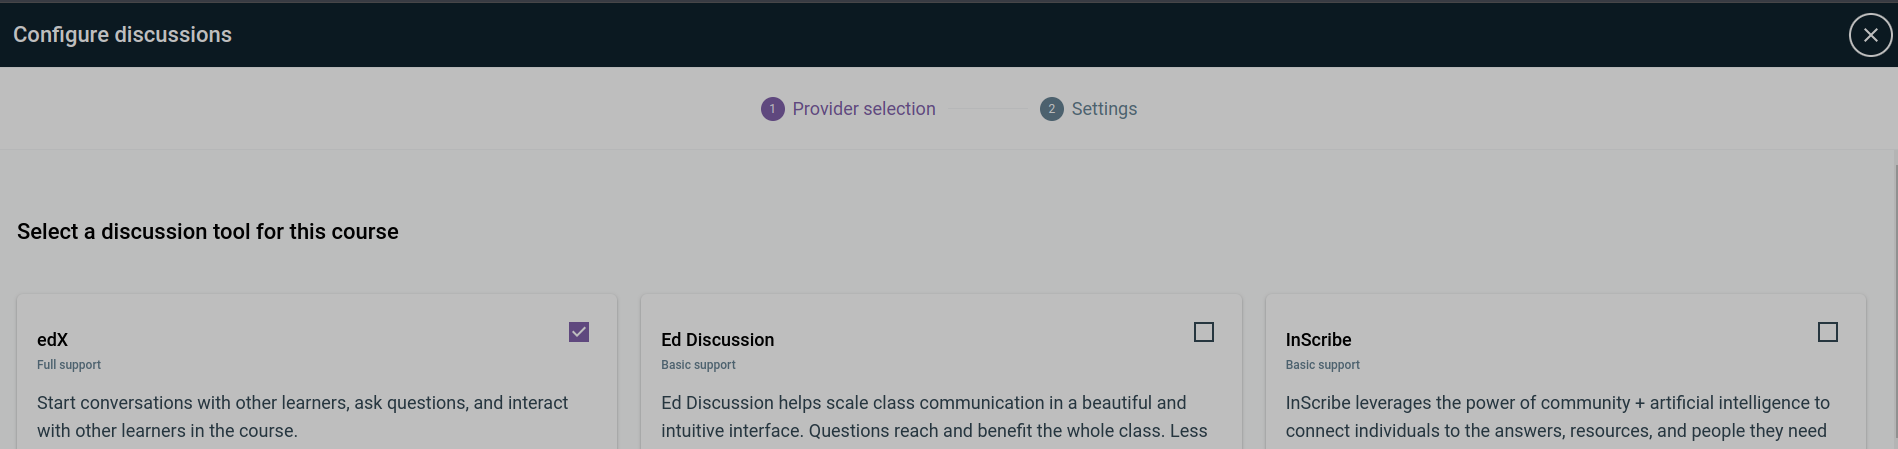The width and height of the screenshot is (1898, 449).
Task: Click the step 1 number circle
Action: [772, 109]
